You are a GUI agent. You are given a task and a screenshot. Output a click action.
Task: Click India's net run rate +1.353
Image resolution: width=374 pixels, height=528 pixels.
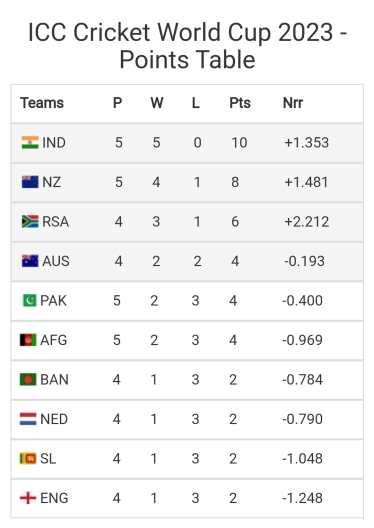(306, 143)
